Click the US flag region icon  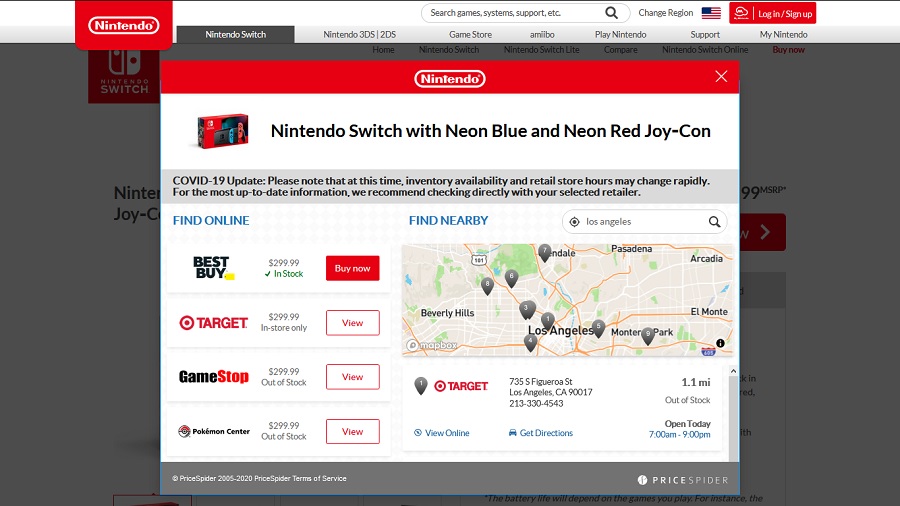711,13
